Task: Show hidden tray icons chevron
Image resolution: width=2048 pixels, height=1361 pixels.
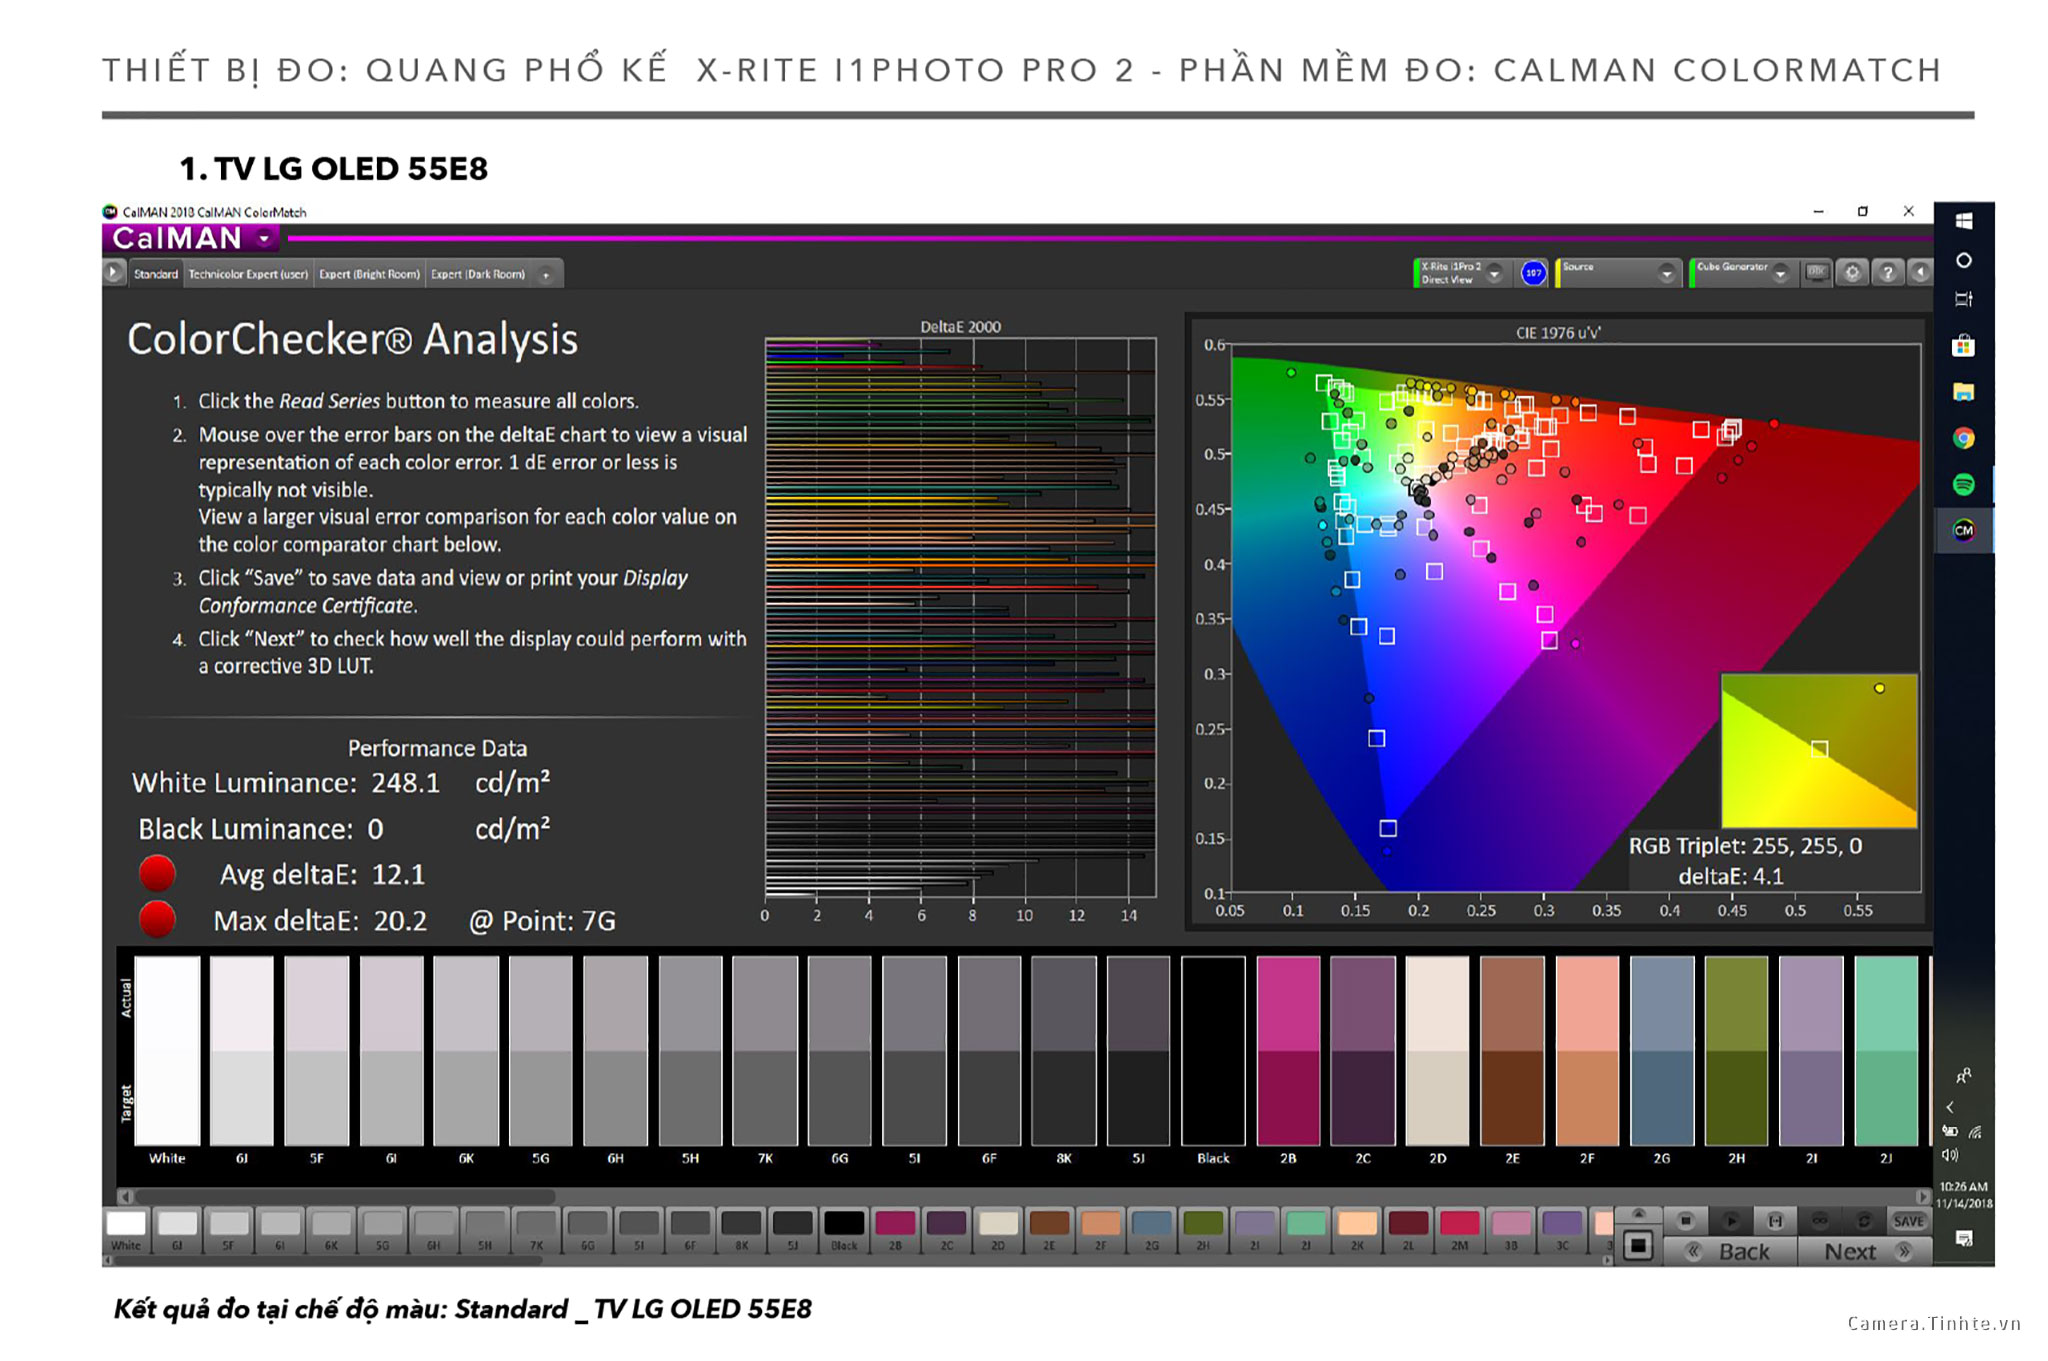Action: coord(1950,1107)
